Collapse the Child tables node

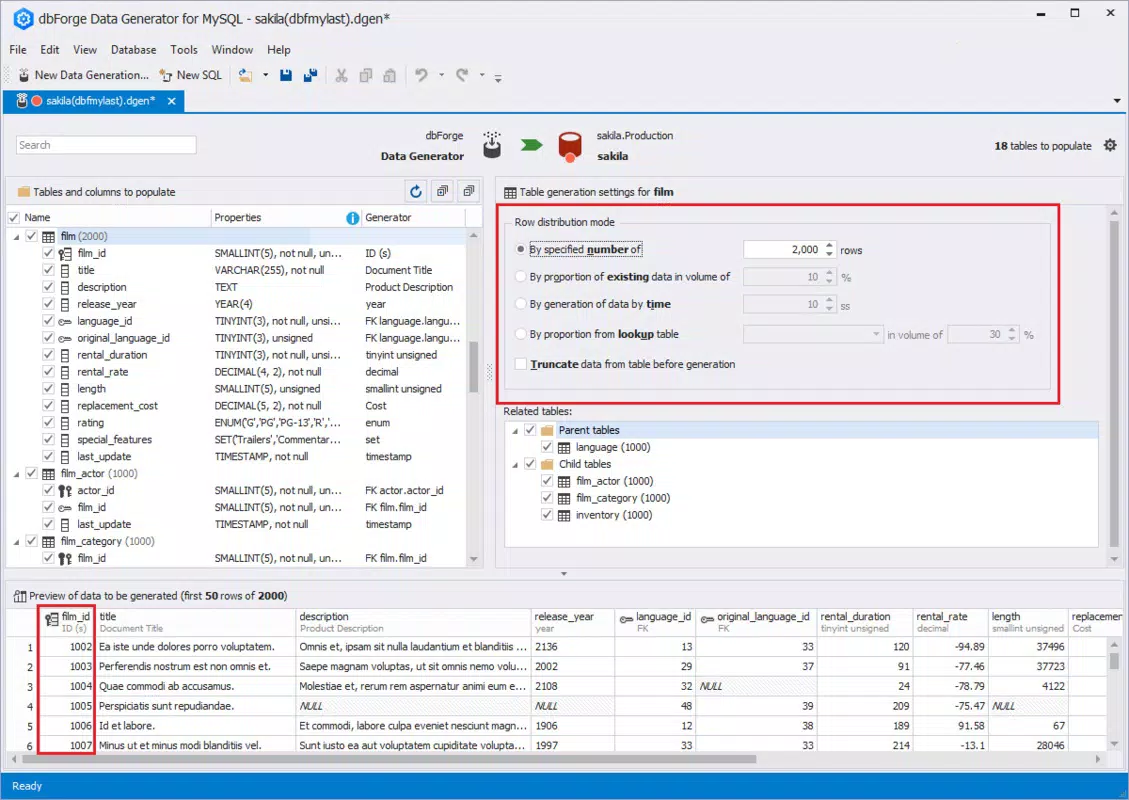pos(515,464)
